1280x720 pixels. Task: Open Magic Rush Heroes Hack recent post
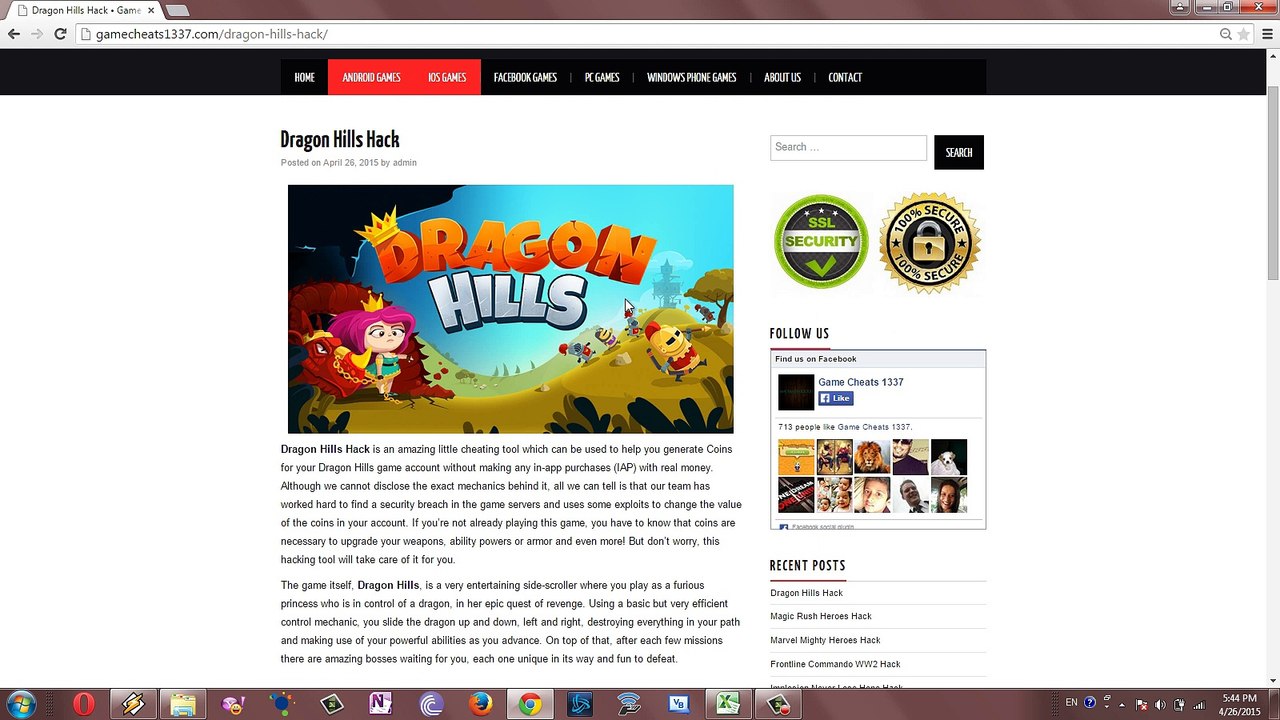point(821,616)
